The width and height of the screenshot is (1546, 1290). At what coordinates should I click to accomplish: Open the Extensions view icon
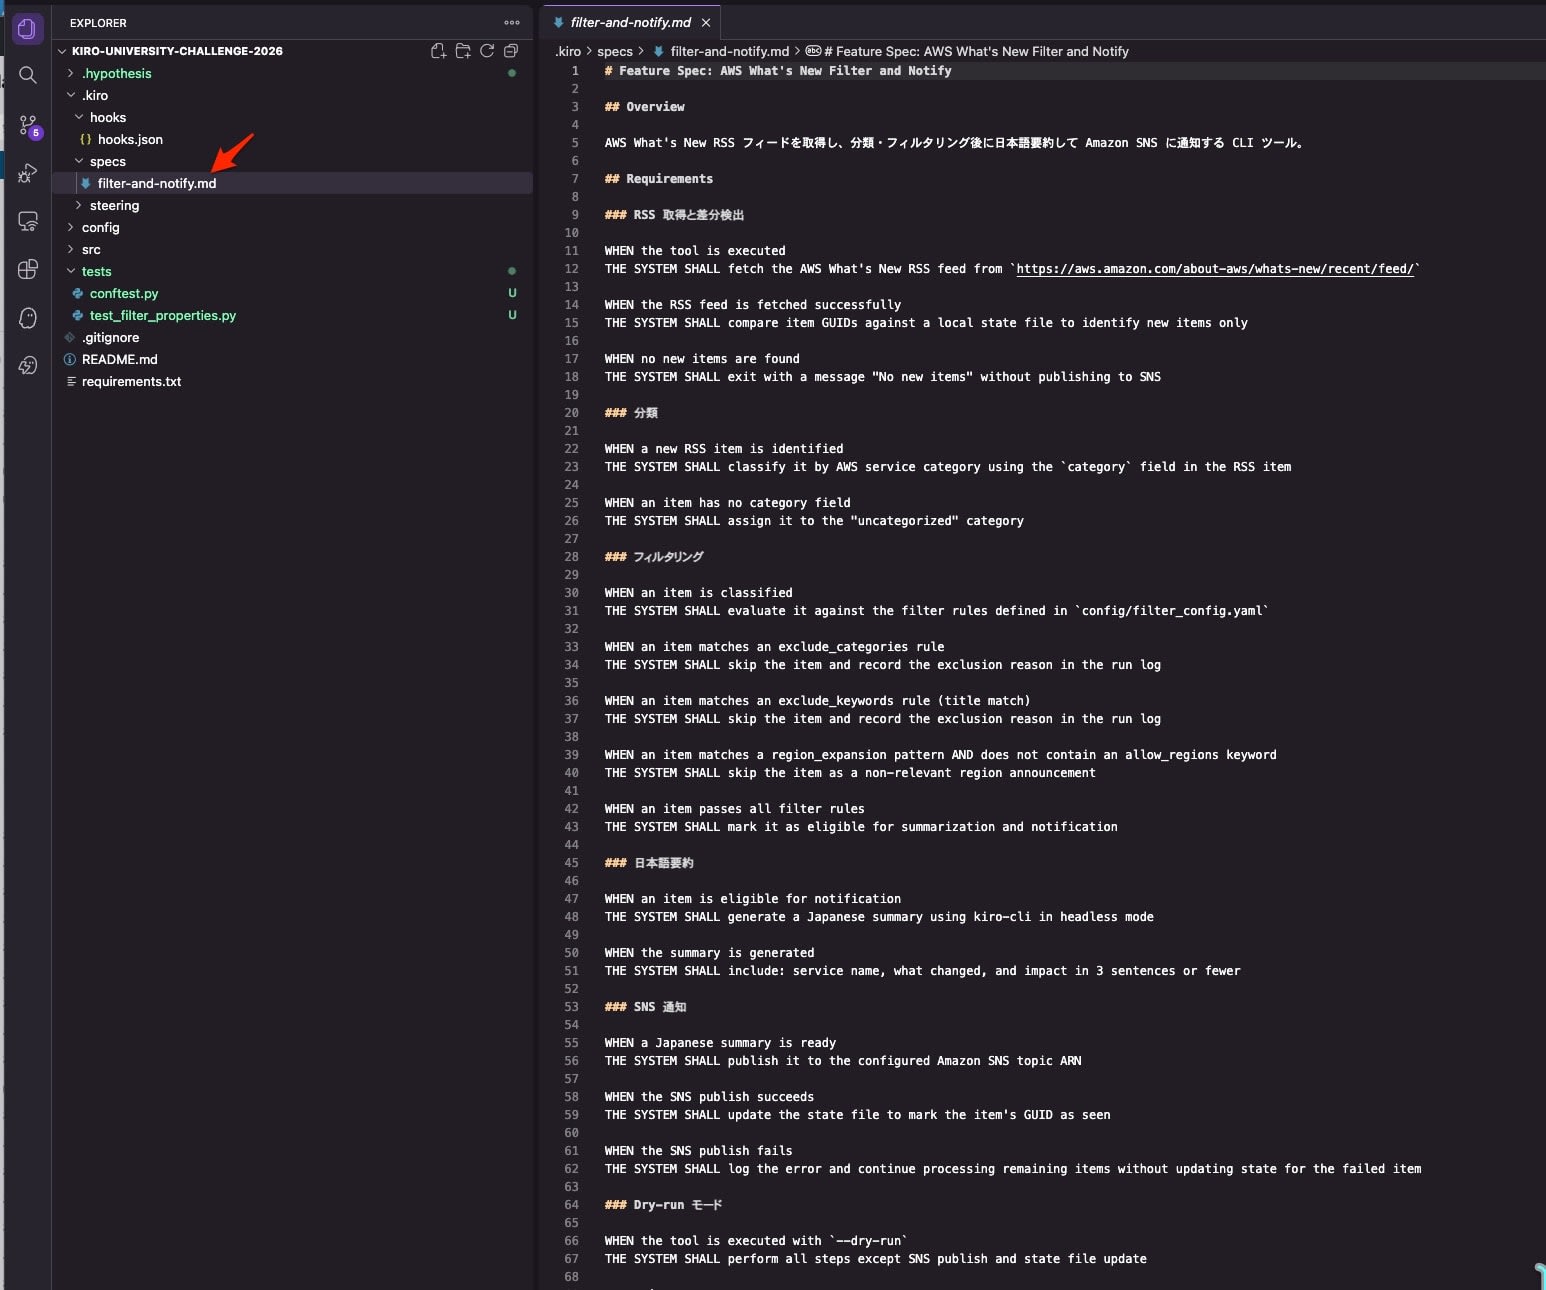point(27,269)
